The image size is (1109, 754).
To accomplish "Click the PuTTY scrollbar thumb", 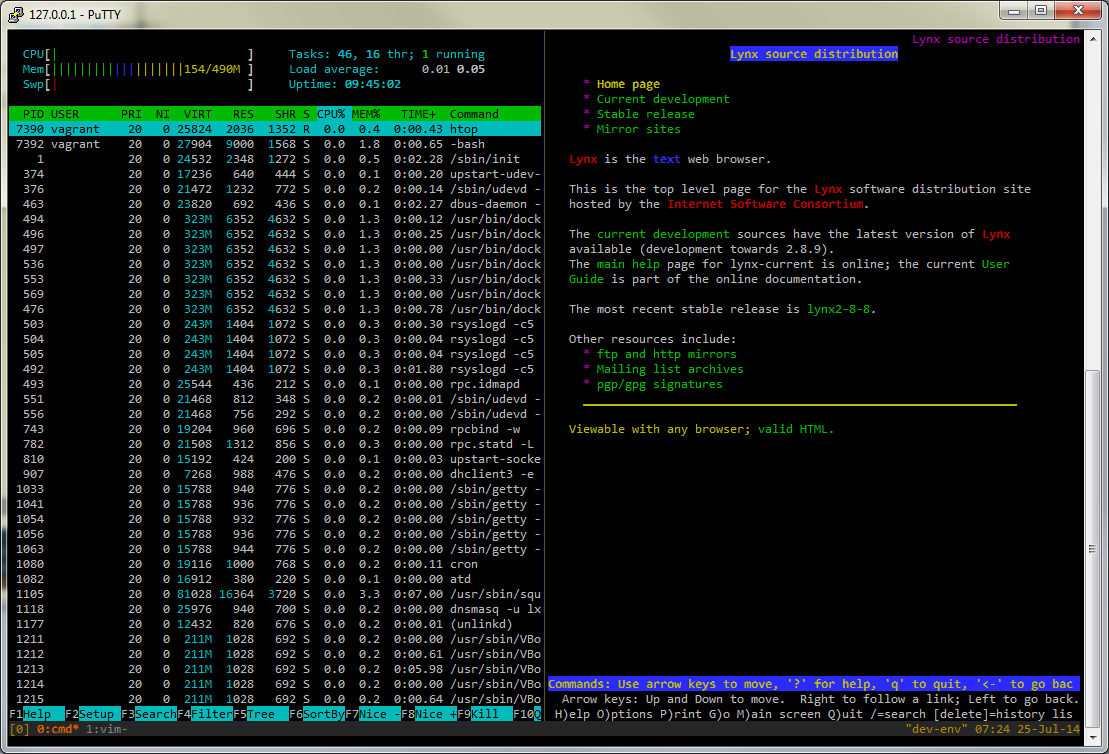I will [1093, 548].
